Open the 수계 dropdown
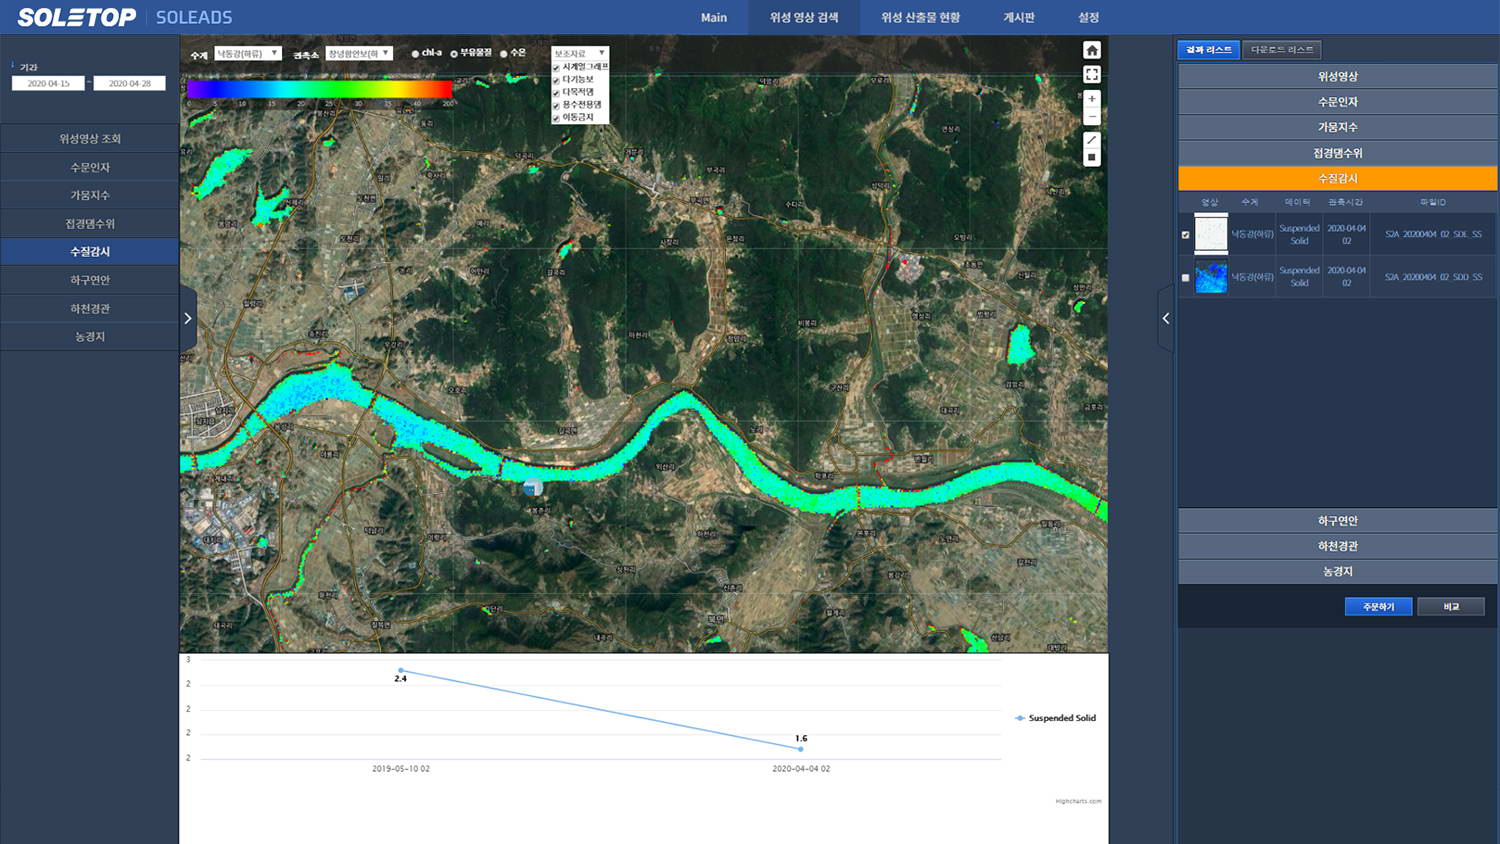 [247, 54]
